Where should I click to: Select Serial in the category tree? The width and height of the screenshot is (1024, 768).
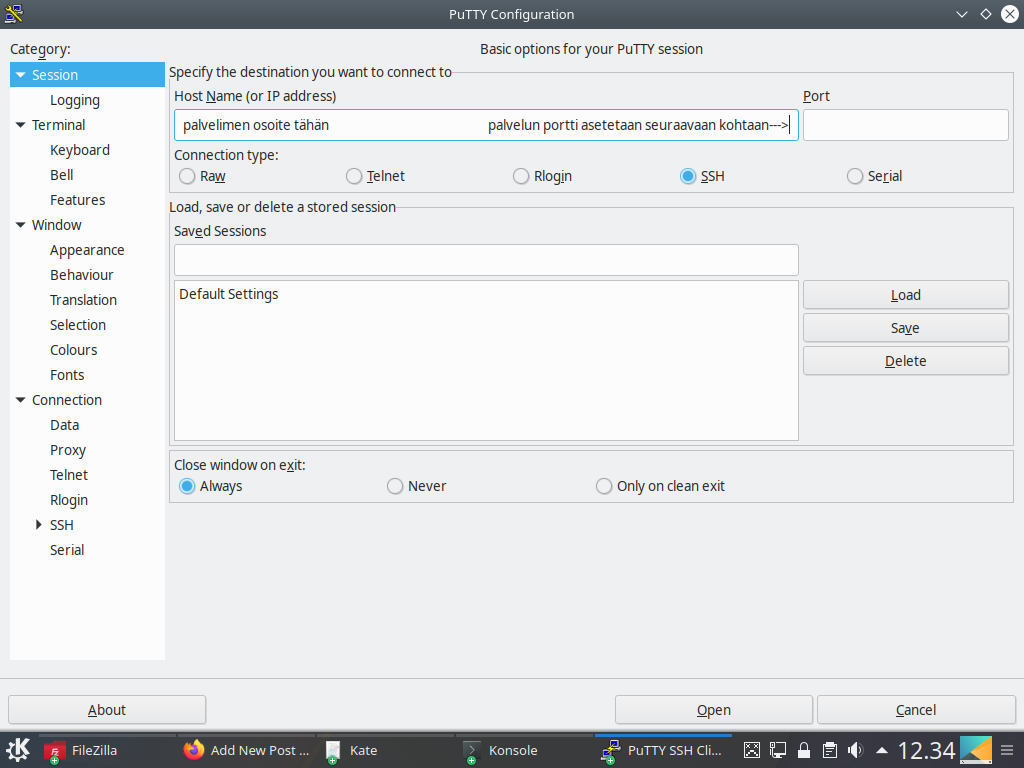pyautogui.click(x=67, y=550)
